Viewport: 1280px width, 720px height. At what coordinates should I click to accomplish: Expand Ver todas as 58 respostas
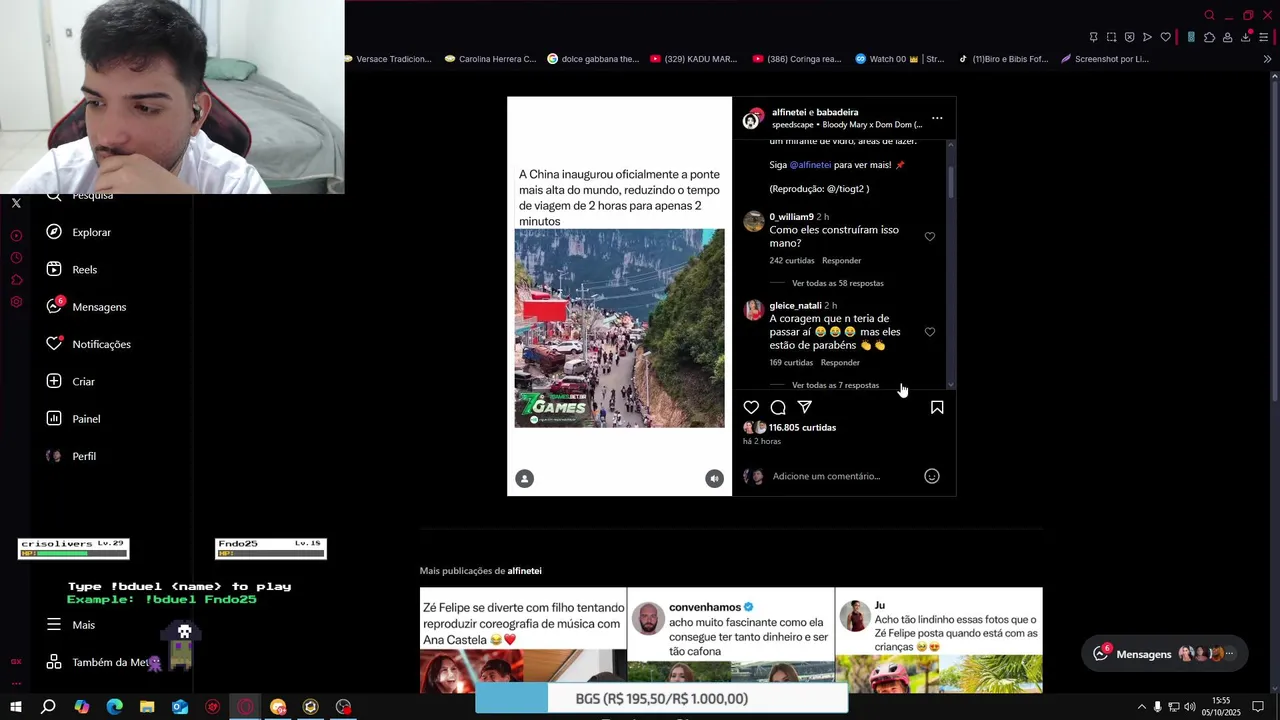coord(838,283)
